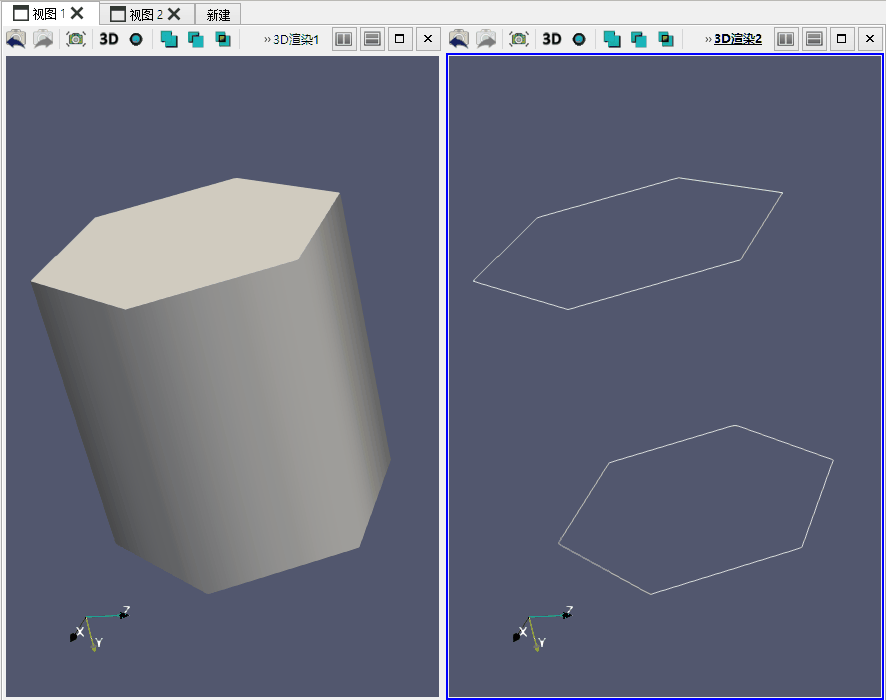
Task: Close the 视图 1 tab with its X
Action: pos(77,13)
